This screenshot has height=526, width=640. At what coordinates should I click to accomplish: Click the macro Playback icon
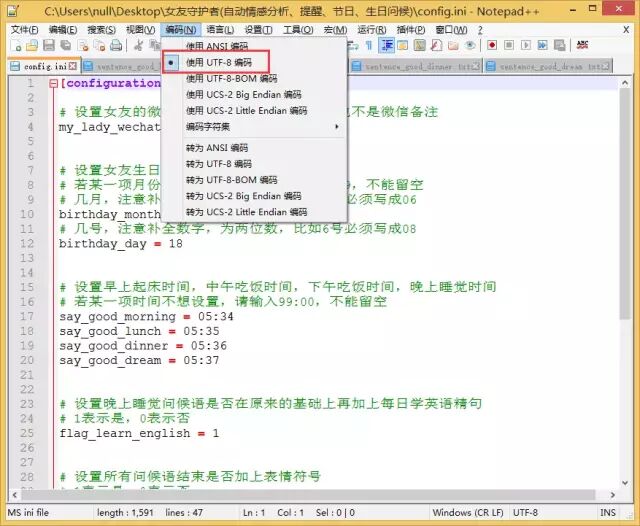click(526, 45)
